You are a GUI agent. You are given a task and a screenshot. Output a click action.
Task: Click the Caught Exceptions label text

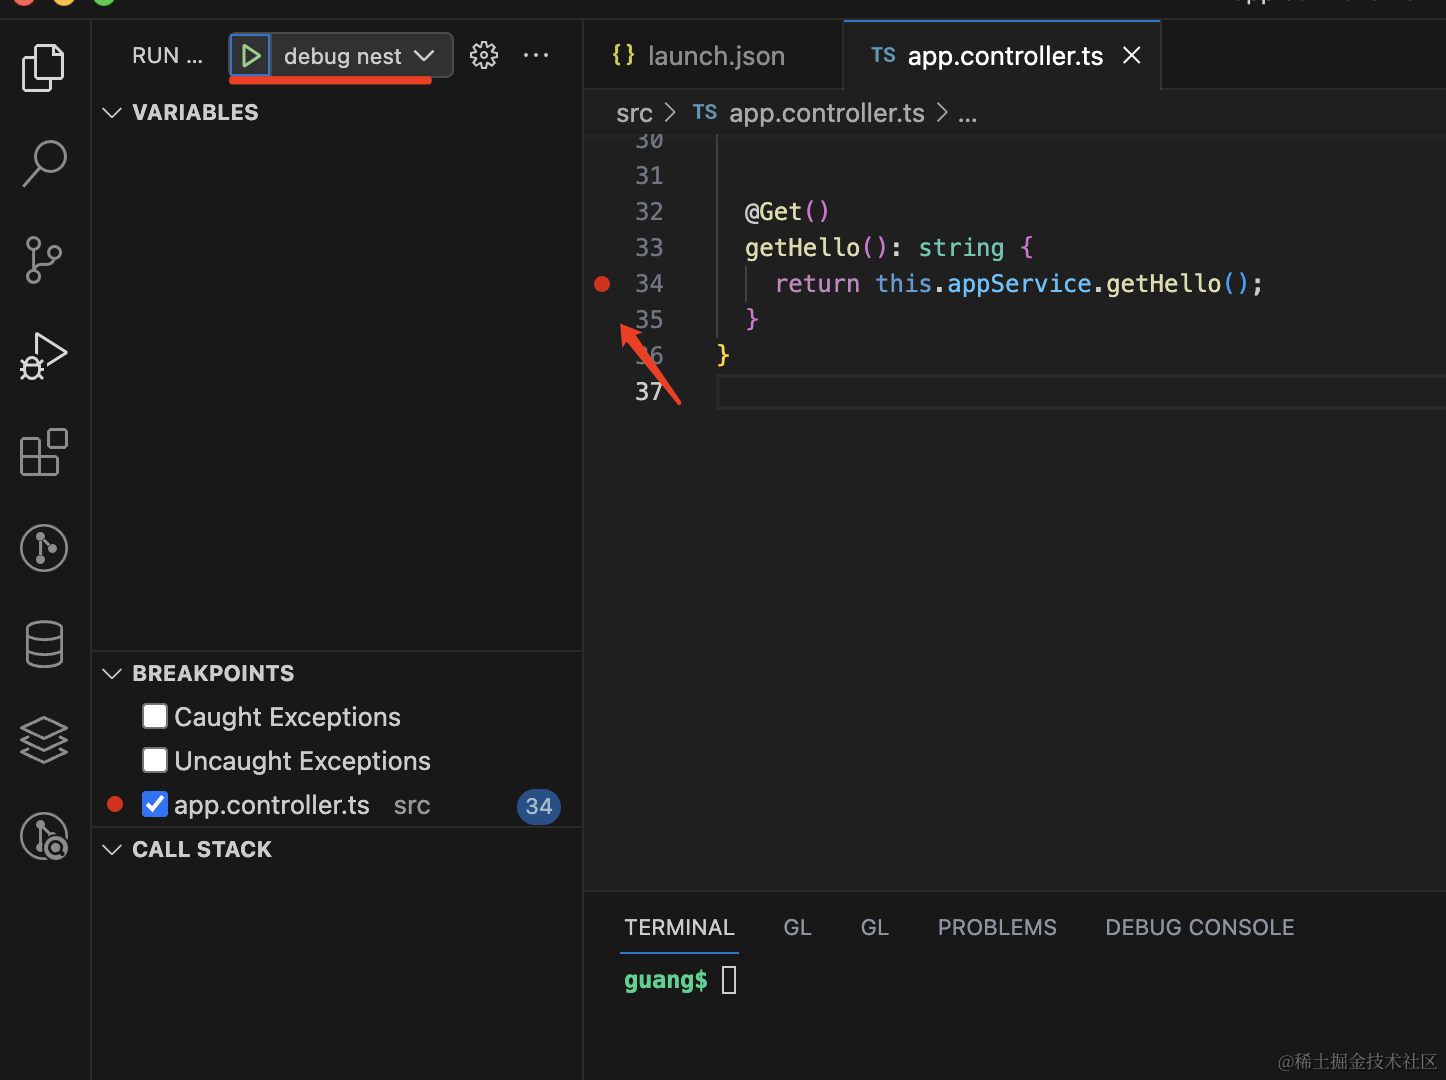pos(287,717)
